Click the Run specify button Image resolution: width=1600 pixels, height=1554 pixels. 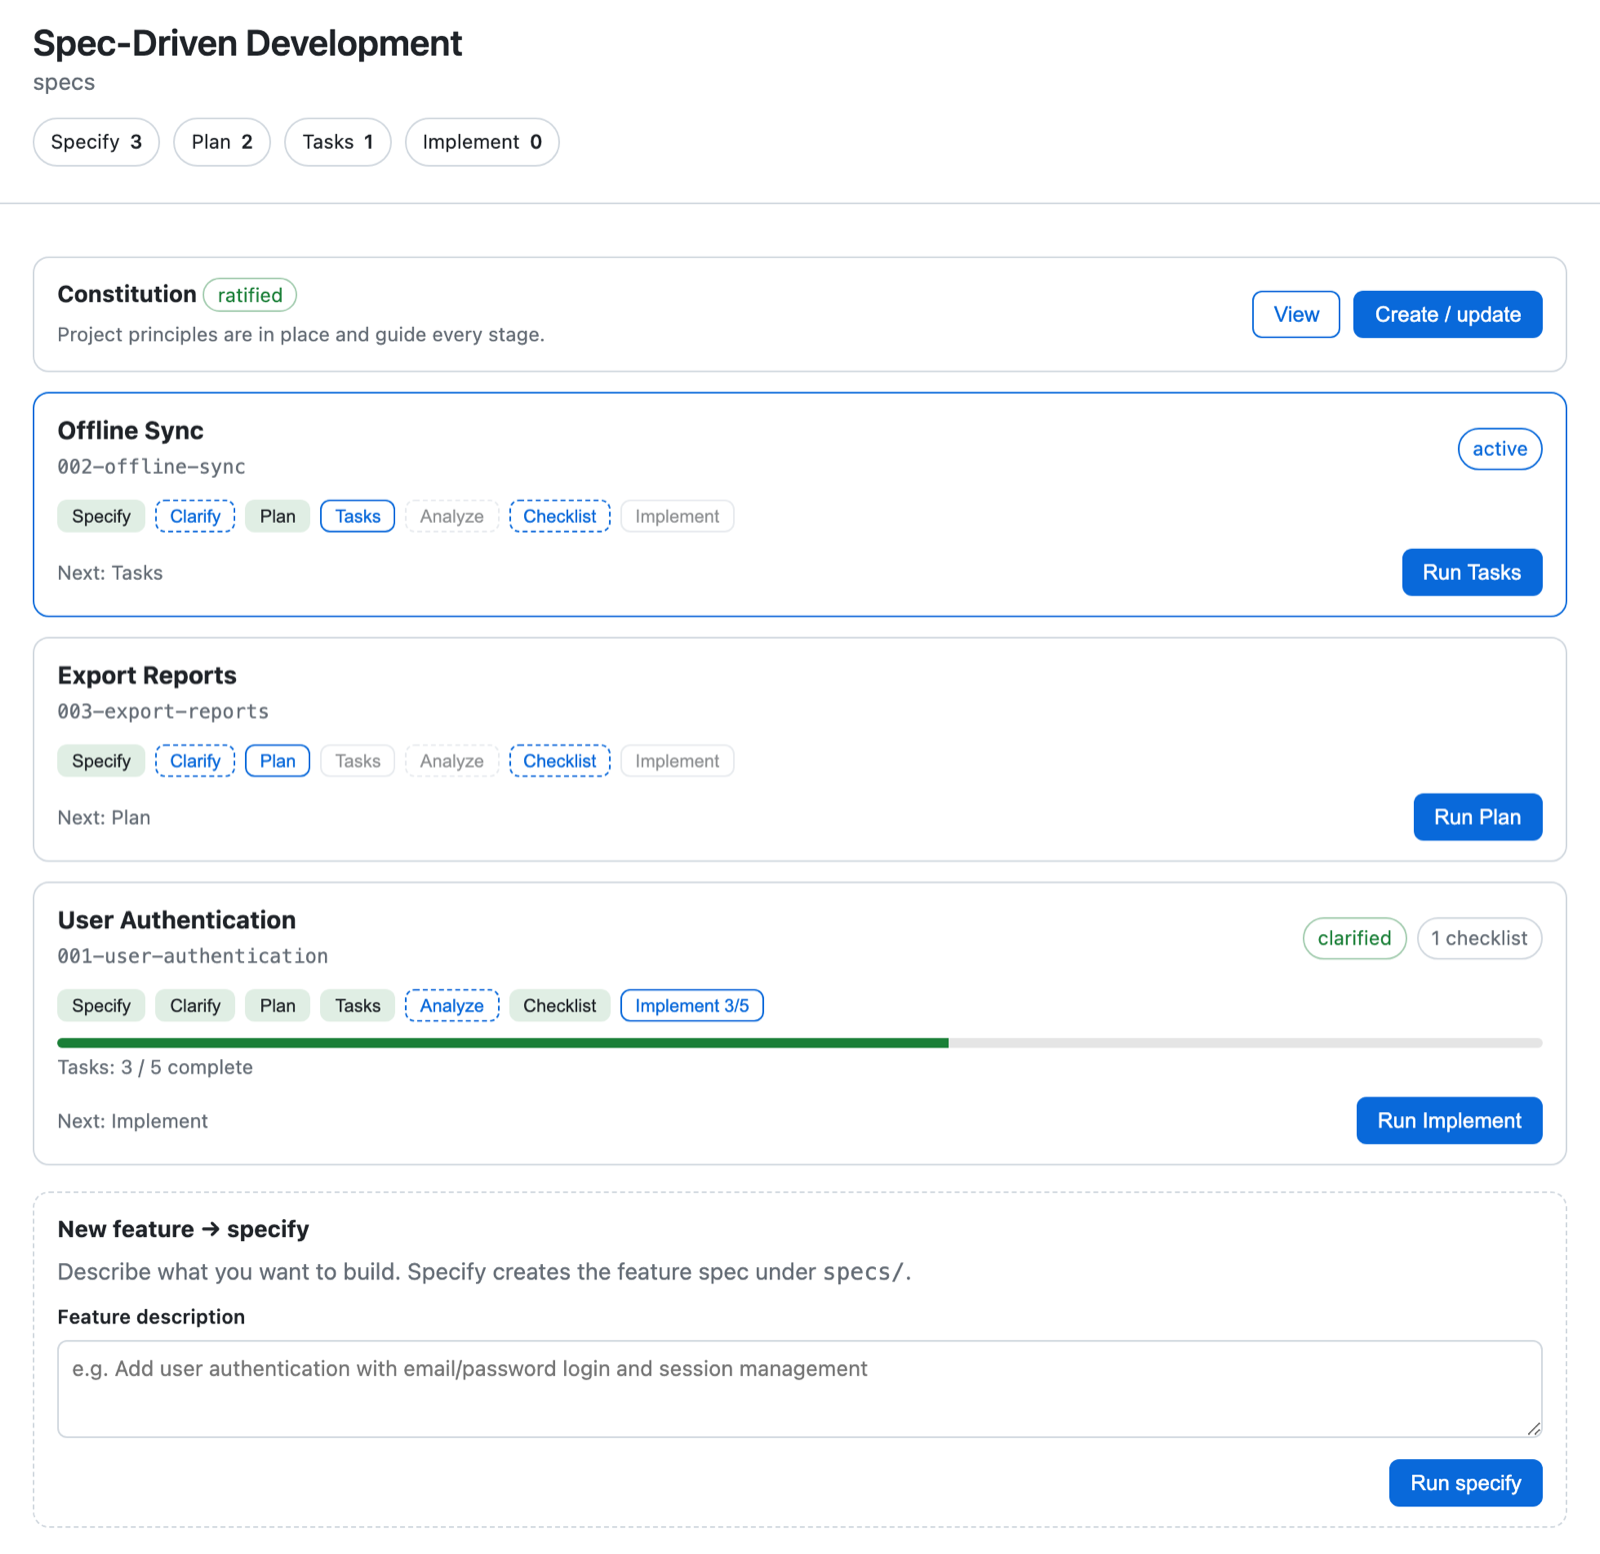[x=1465, y=1483]
